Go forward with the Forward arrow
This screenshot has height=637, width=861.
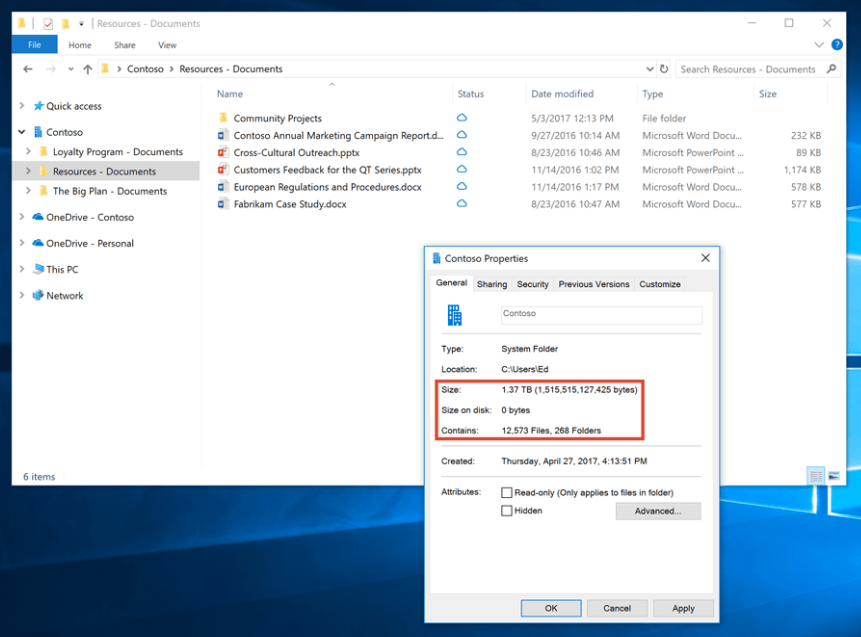tap(51, 69)
